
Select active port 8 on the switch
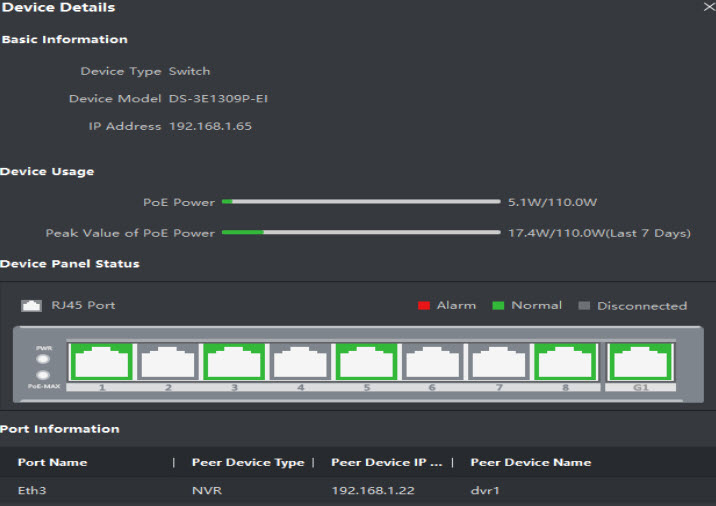[x=567, y=361]
